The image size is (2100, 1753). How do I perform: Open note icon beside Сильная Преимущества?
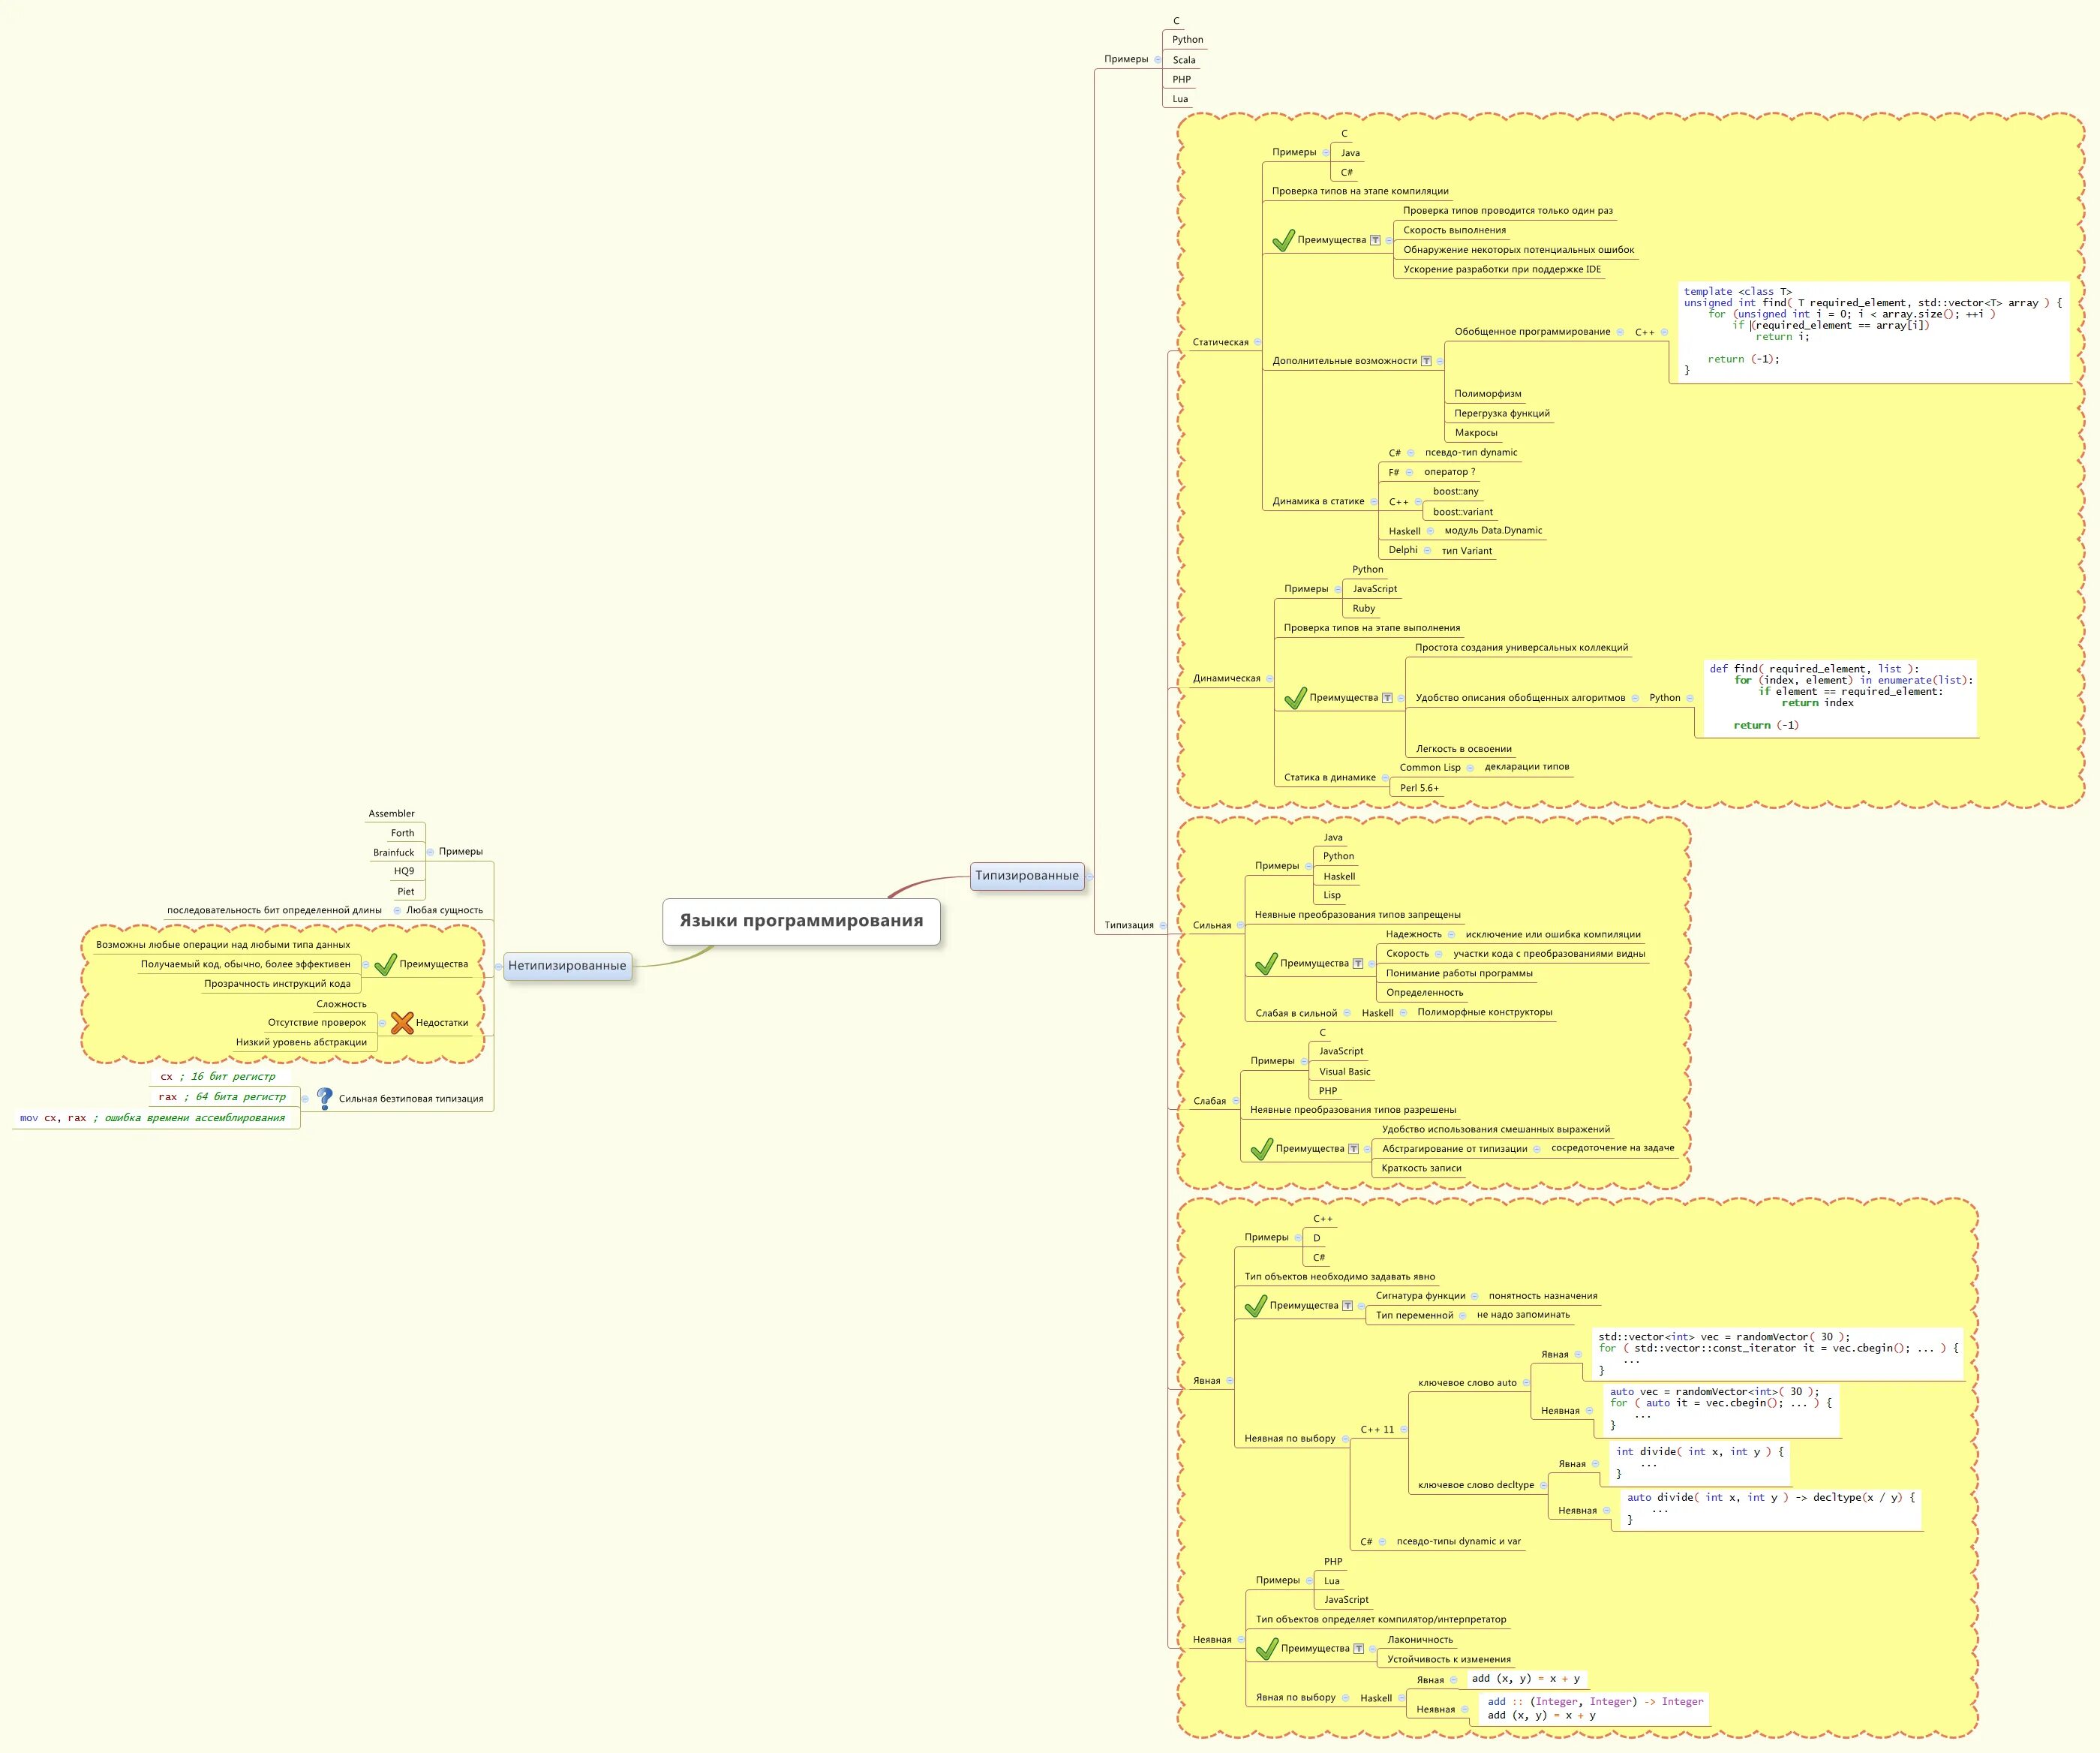click(1358, 964)
